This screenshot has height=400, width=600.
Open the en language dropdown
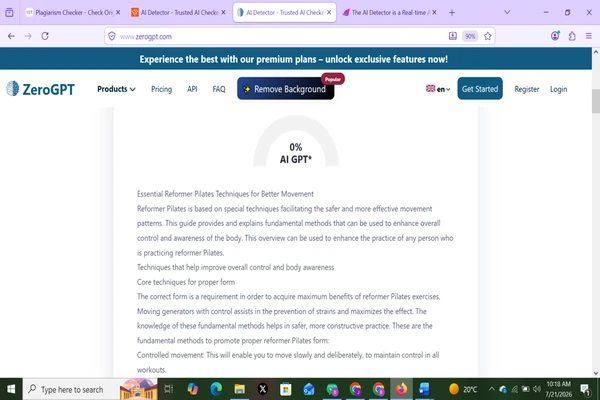point(438,89)
